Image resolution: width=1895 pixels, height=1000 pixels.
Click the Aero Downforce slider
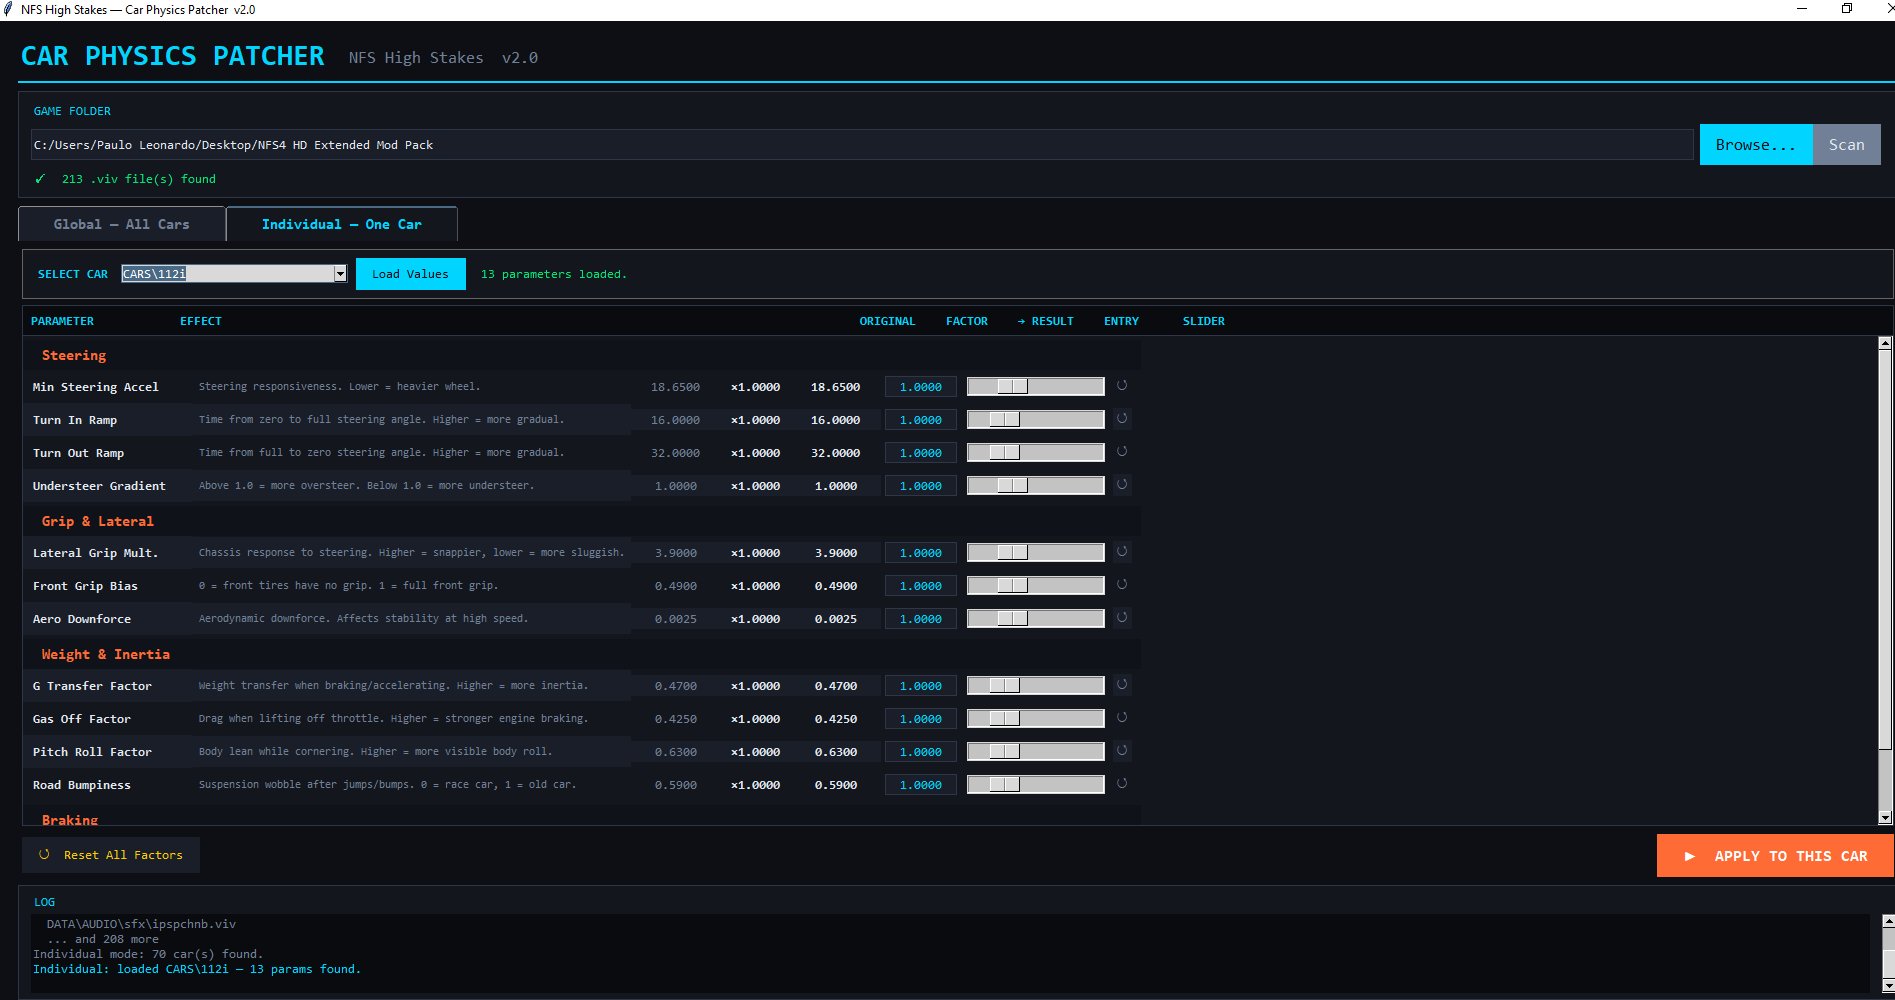[x=1035, y=618]
